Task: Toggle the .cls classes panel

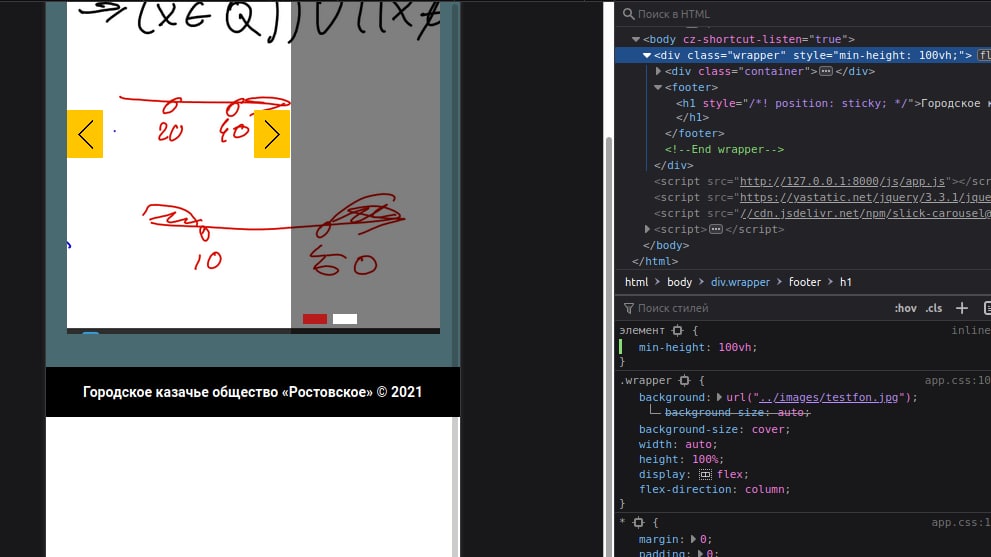Action: (x=933, y=309)
